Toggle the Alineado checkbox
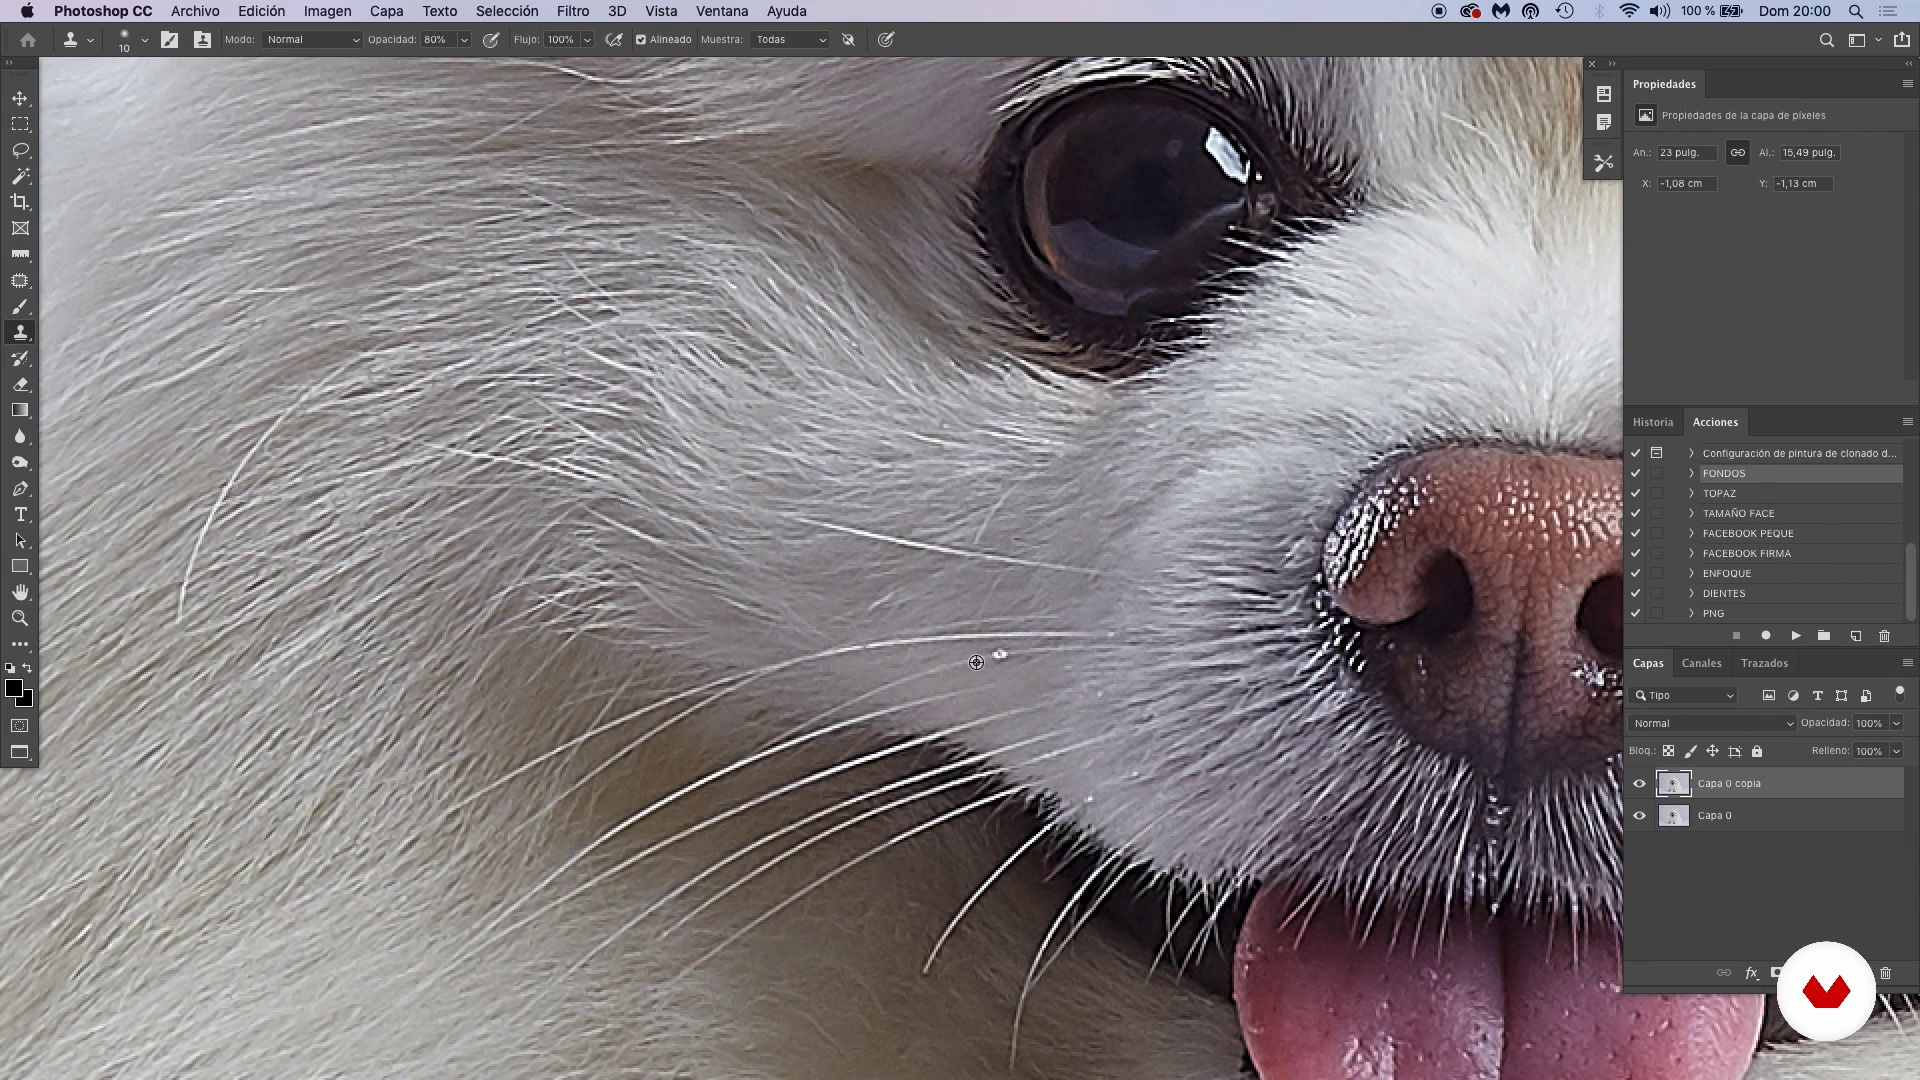 click(x=641, y=40)
